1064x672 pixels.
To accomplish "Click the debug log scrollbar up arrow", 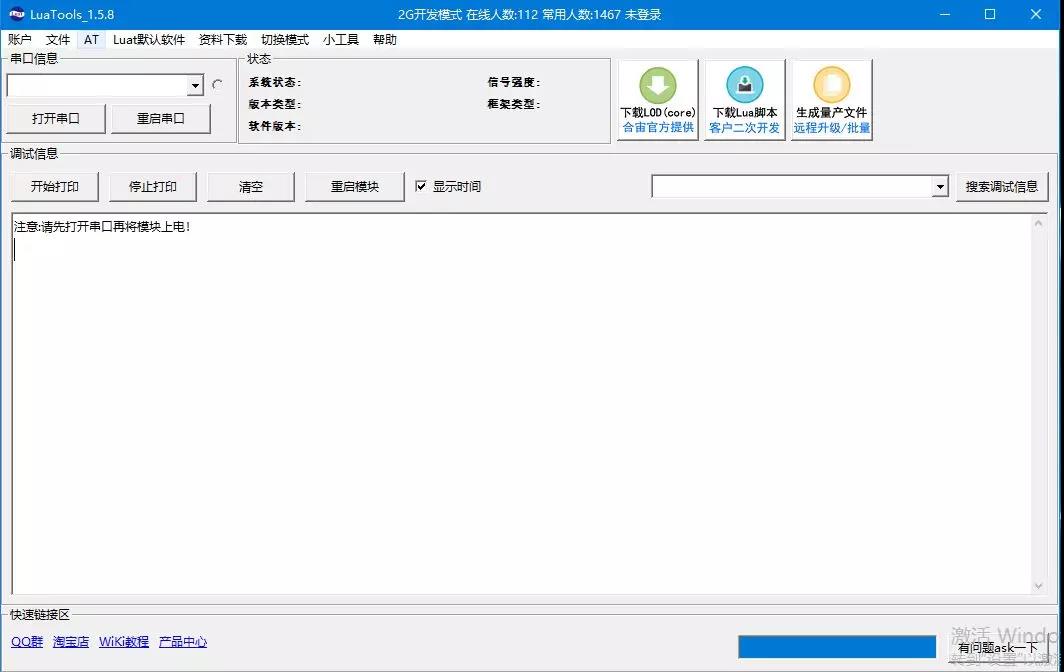I will 1038,223.
